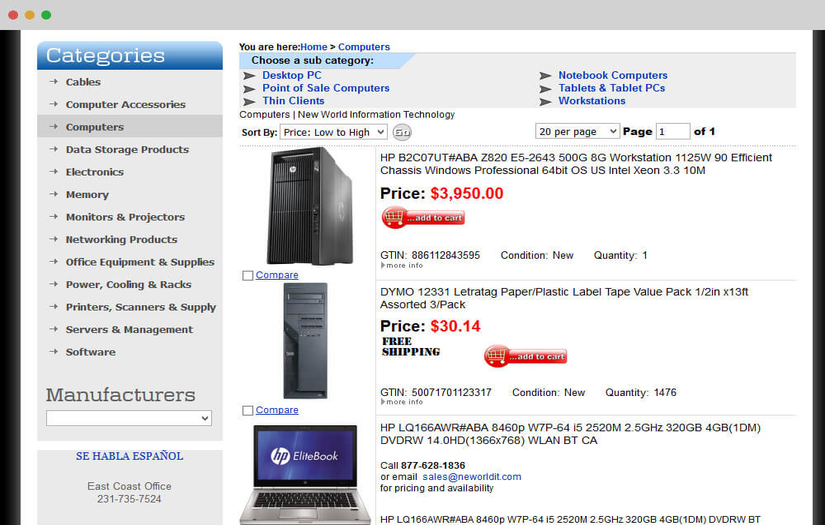Open Tablets & Tablet PCs sub category
The width and height of the screenshot is (825, 525).
[612, 88]
